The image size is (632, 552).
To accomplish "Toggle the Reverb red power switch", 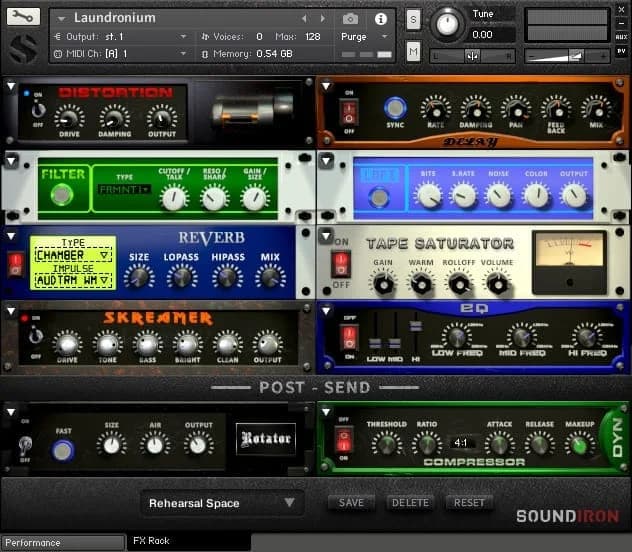I will [x=16, y=264].
